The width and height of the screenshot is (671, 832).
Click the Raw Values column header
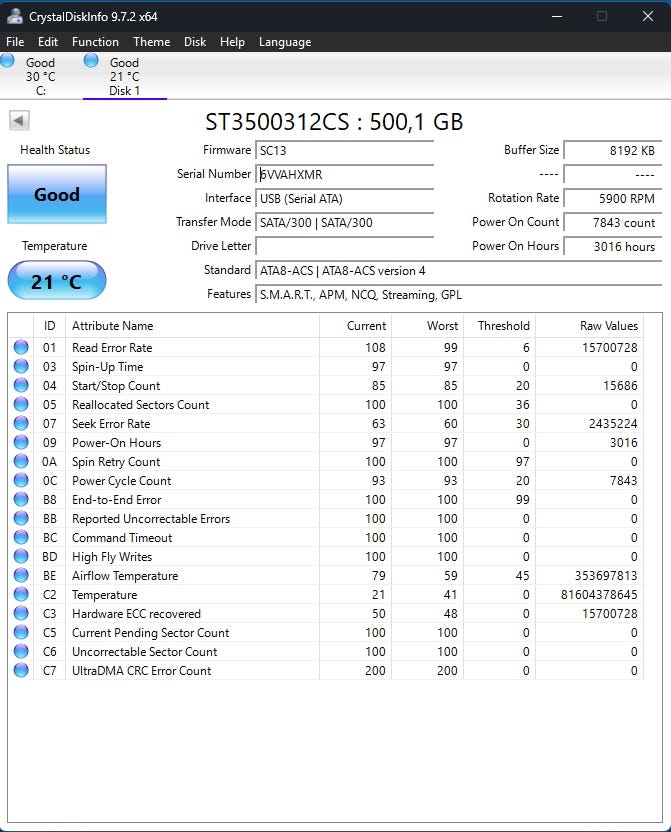[589, 326]
